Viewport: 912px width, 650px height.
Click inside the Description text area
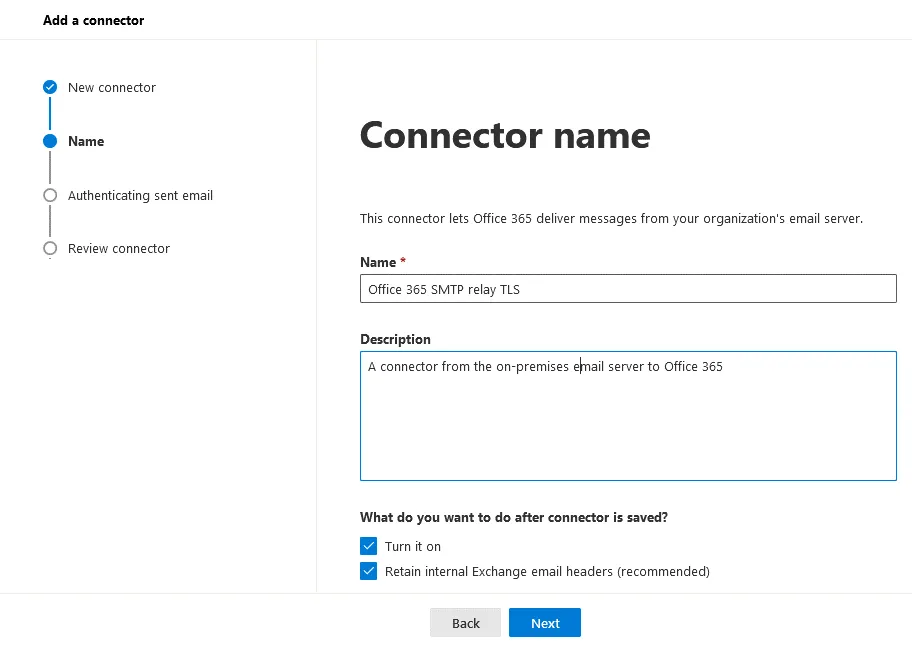[628, 420]
